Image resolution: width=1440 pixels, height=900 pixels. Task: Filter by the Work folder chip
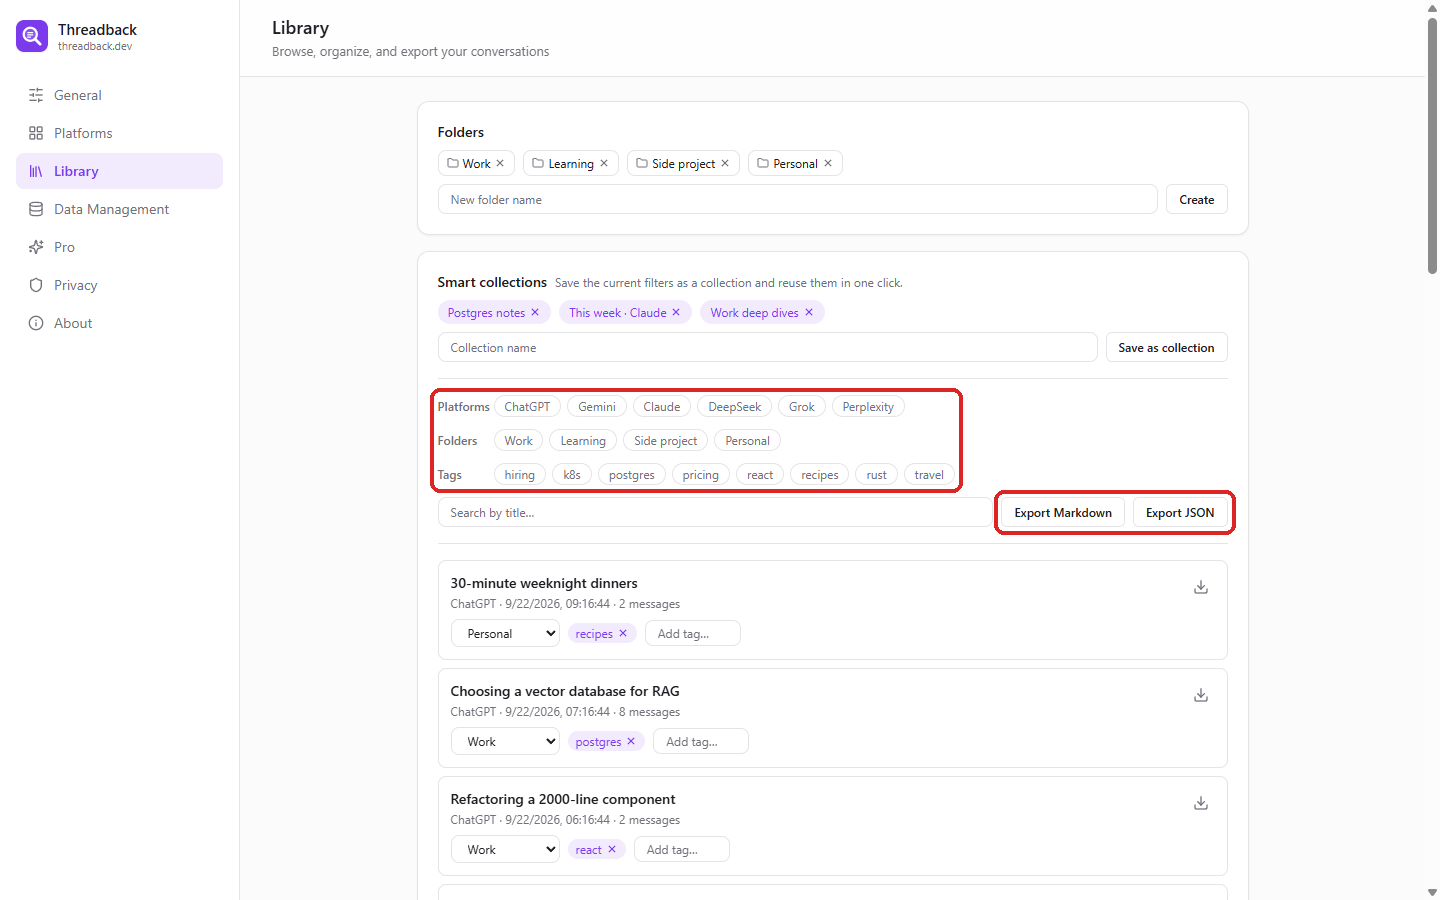coord(518,440)
